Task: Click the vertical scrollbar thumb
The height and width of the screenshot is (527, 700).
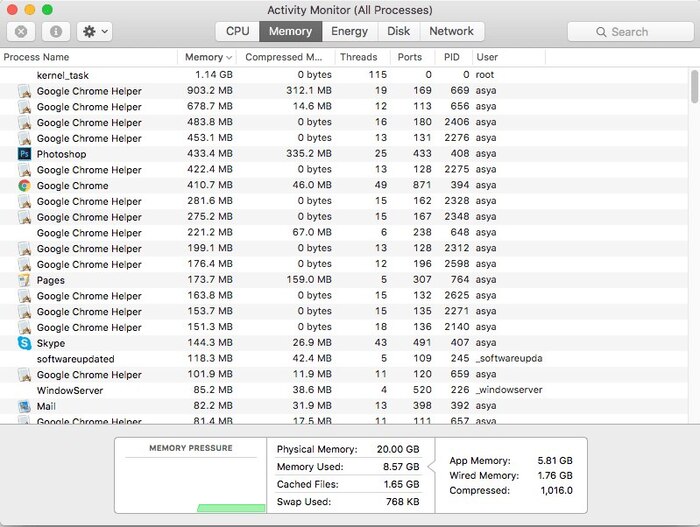Action: (694, 87)
